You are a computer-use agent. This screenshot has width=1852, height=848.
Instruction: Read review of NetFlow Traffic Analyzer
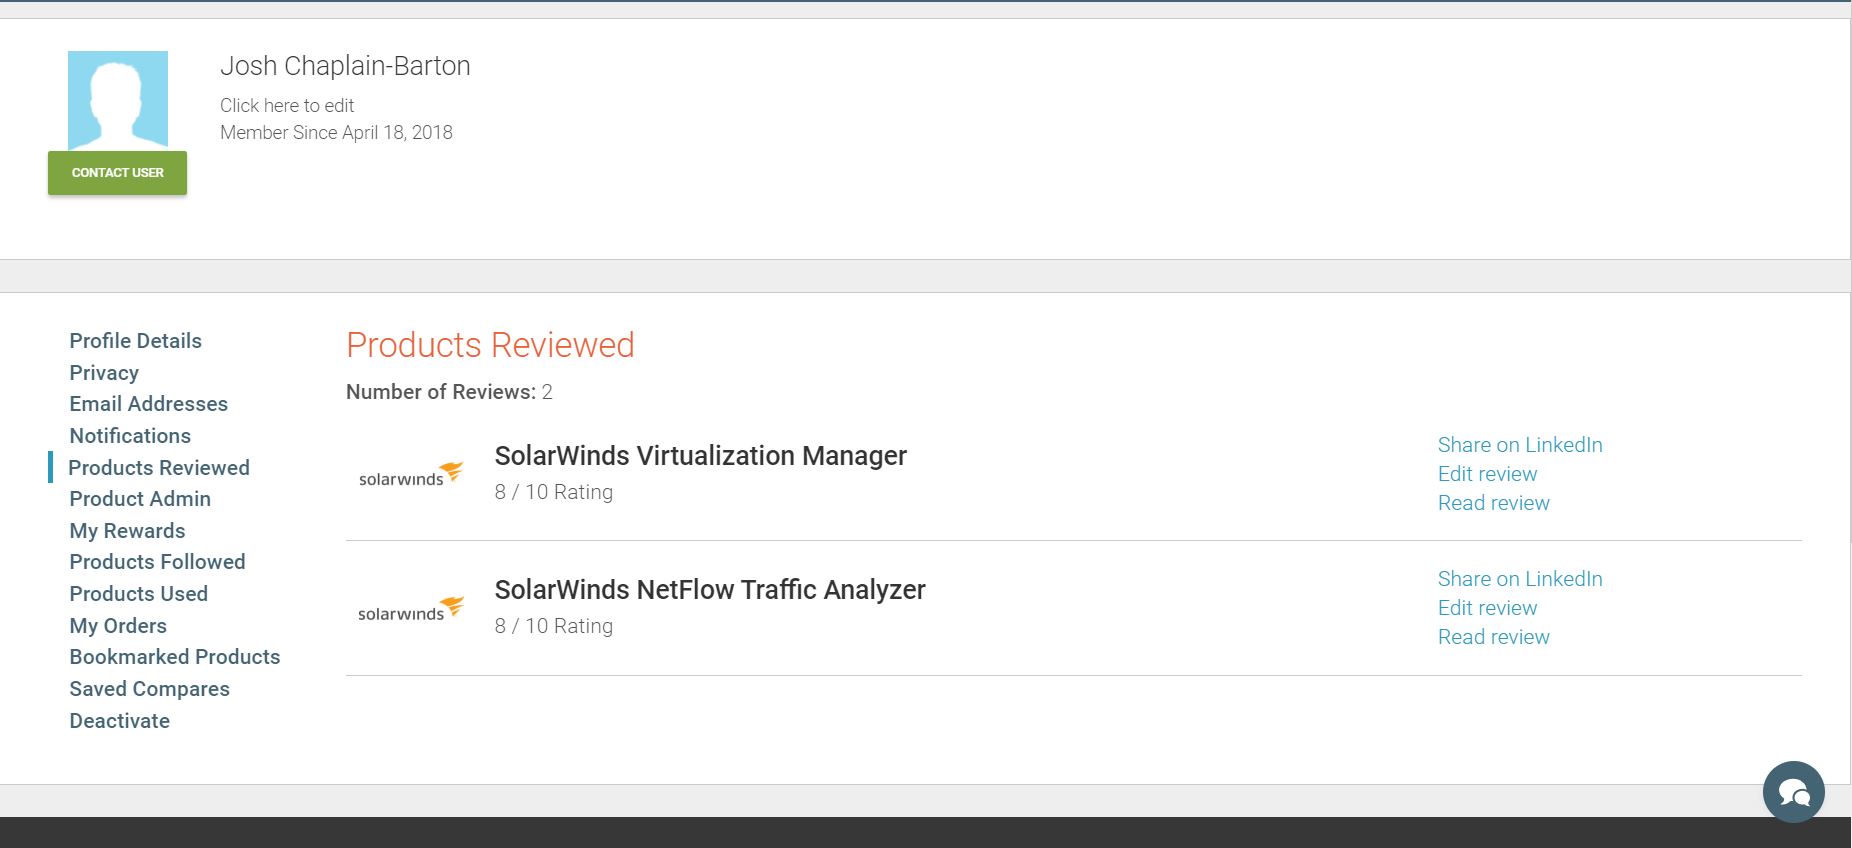click(x=1493, y=637)
